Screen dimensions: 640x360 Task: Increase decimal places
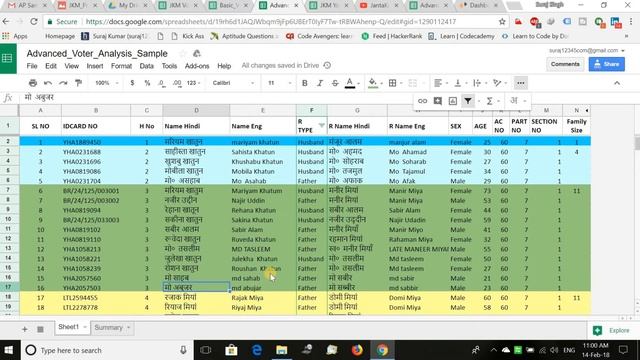coord(177,83)
